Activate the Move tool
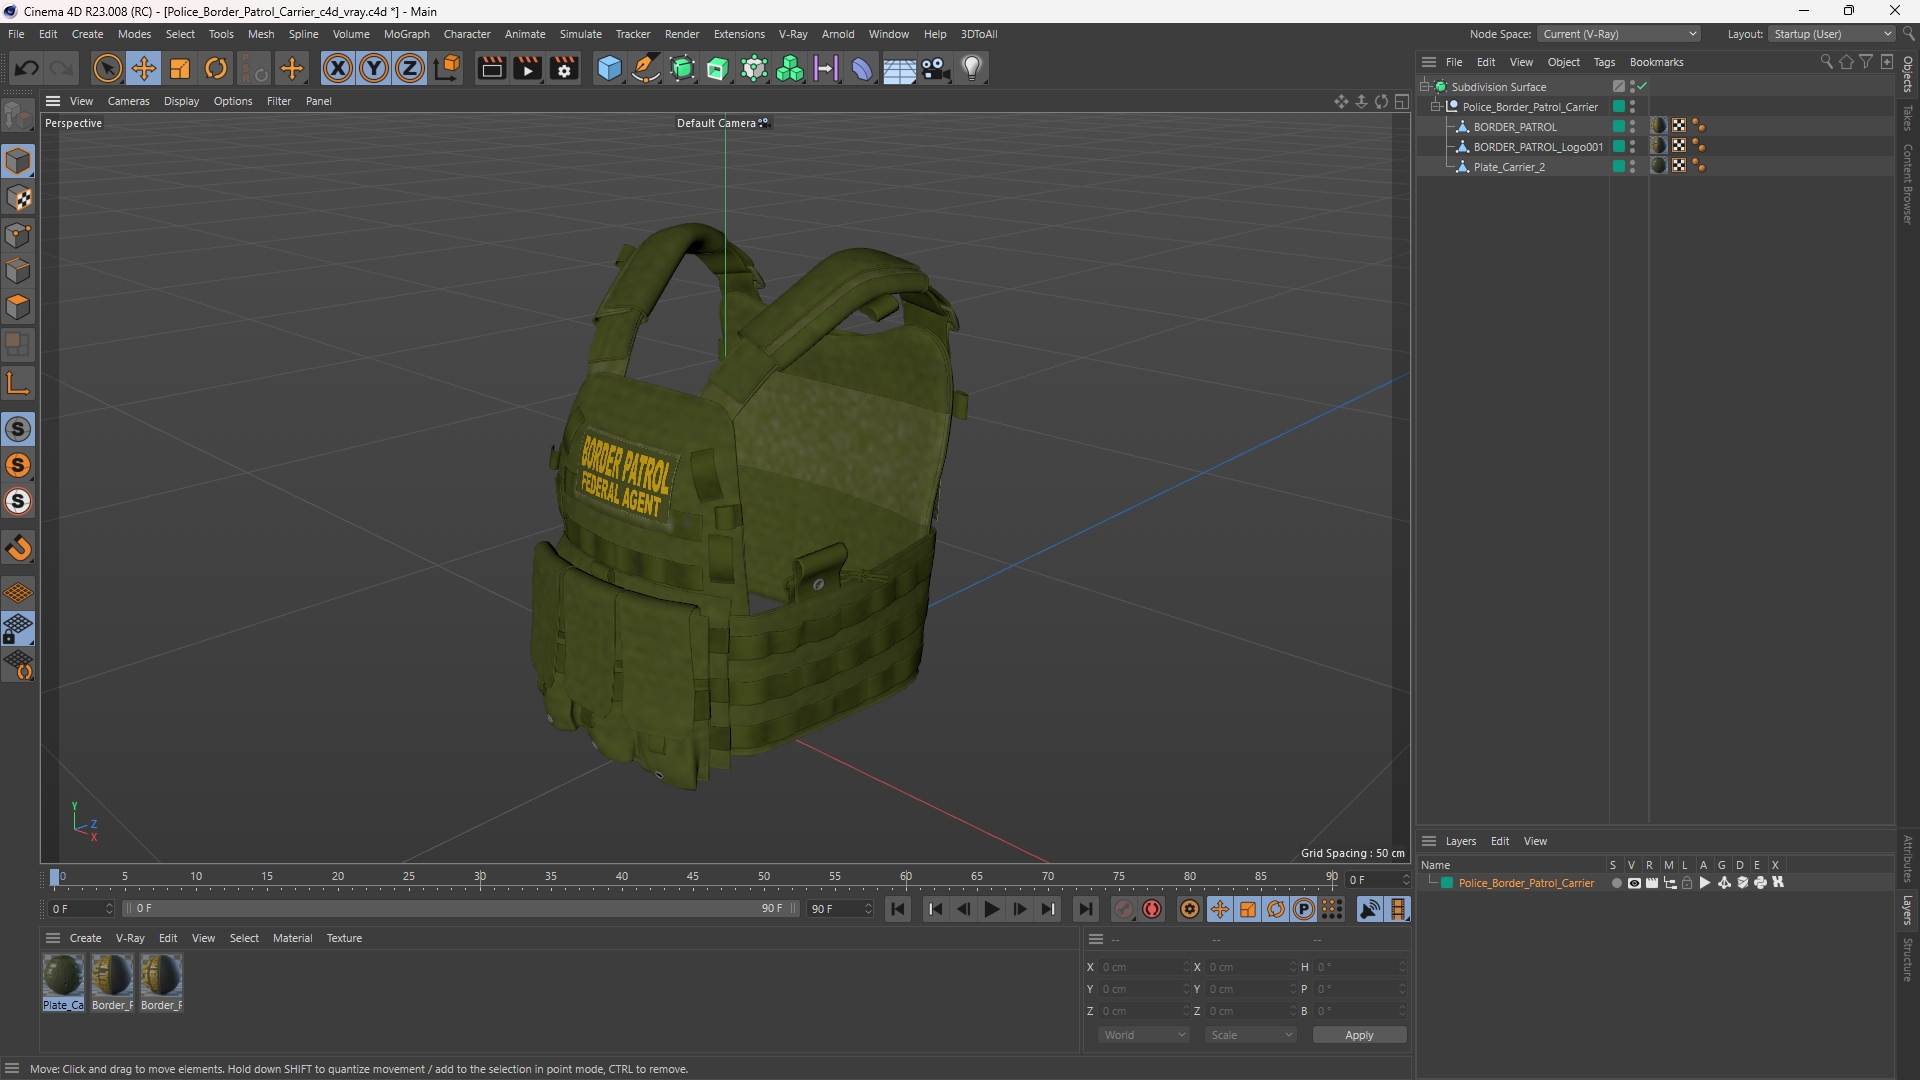The image size is (1920, 1080). [144, 68]
